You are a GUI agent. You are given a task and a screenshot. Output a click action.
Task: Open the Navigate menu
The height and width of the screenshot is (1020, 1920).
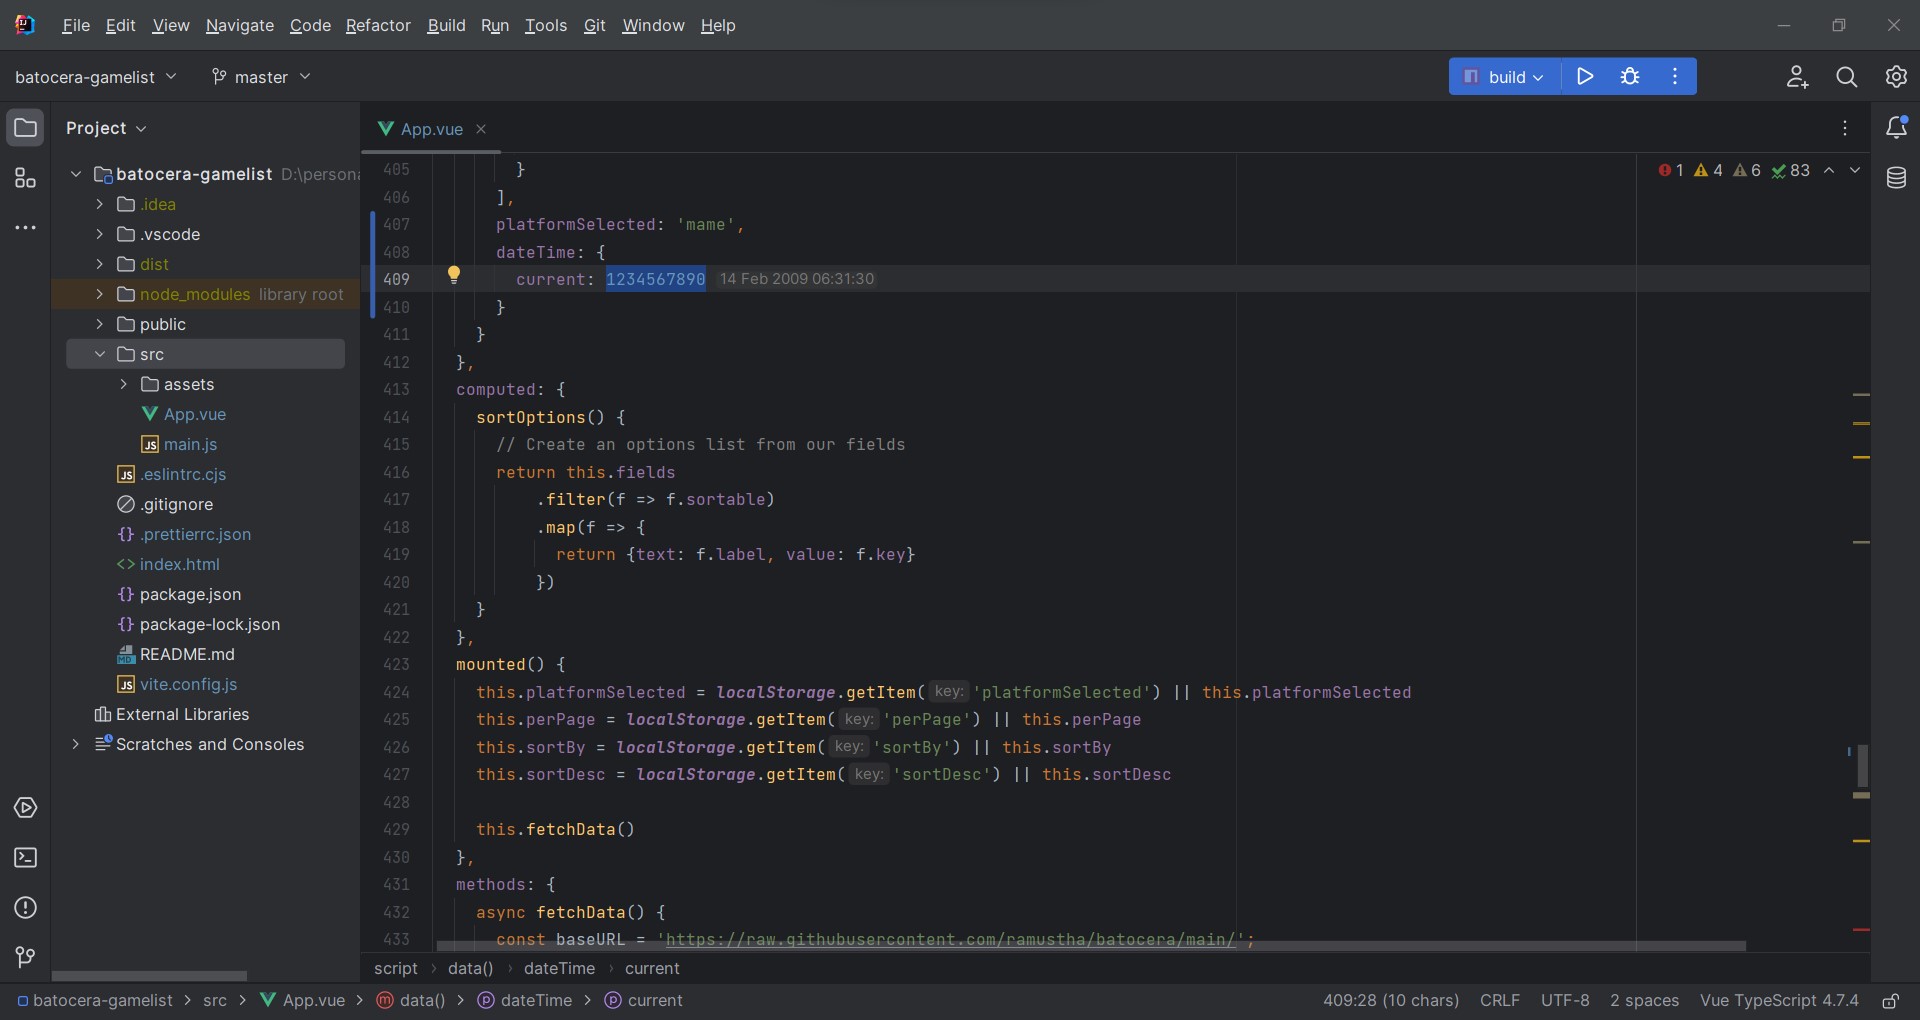[x=240, y=25]
